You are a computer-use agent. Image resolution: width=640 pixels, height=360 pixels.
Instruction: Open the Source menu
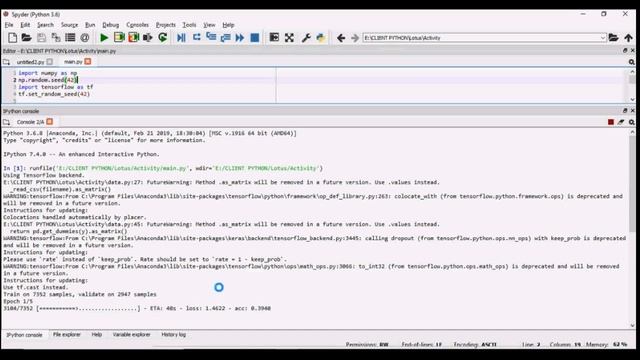click(69, 25)
